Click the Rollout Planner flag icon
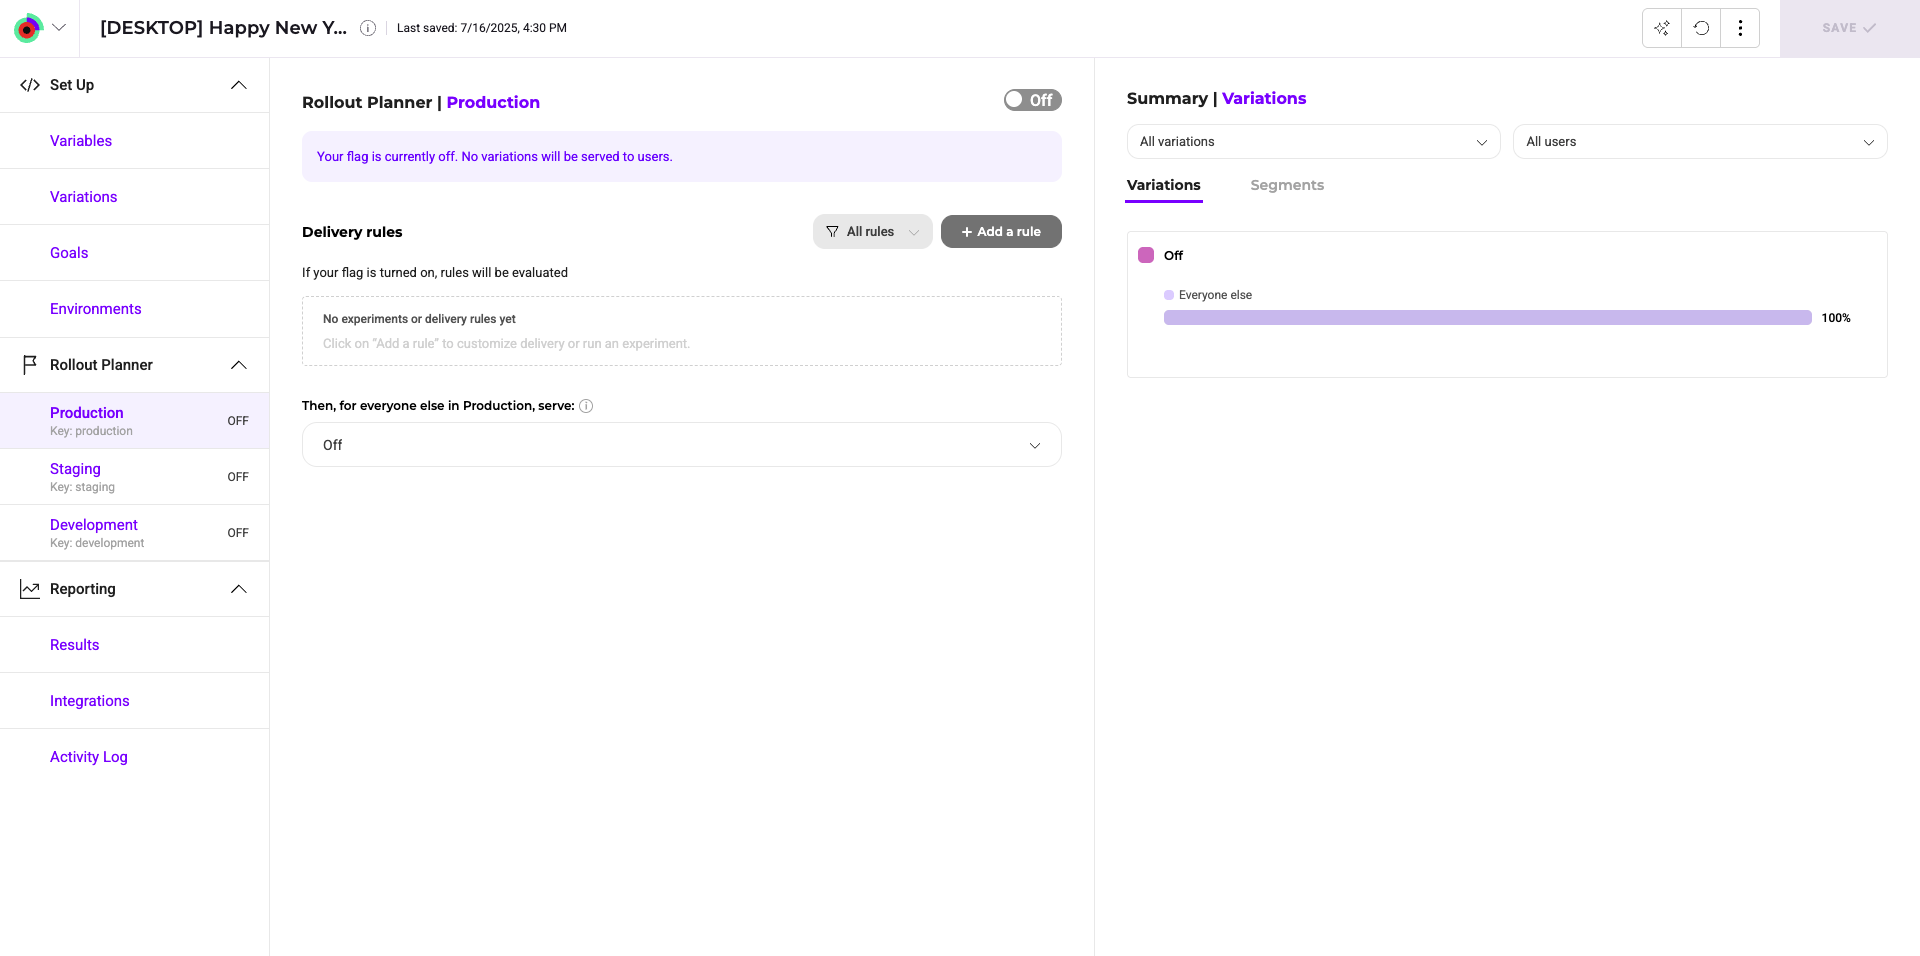Viewport: 1920px width, 956px height. click(30, 365)
